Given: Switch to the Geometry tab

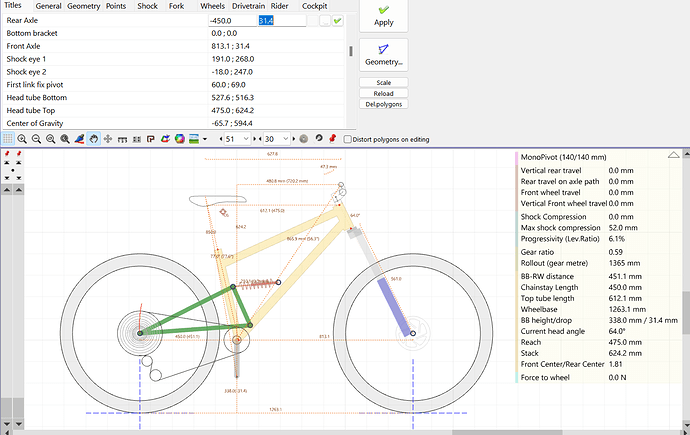Looking at the screenshot, I should point(84,6).
